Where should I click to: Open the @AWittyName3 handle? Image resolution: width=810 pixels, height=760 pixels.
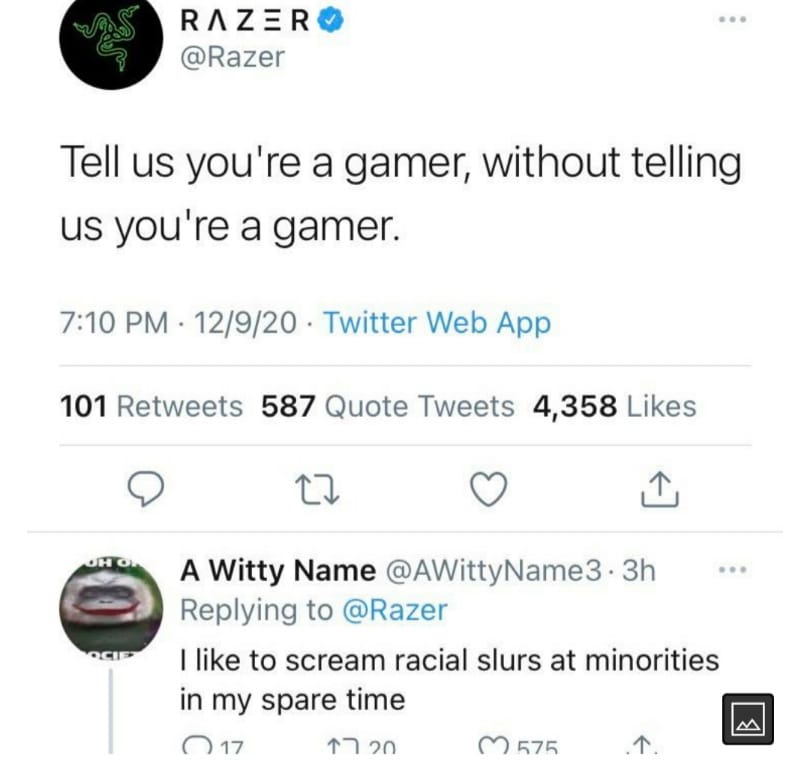493,571
